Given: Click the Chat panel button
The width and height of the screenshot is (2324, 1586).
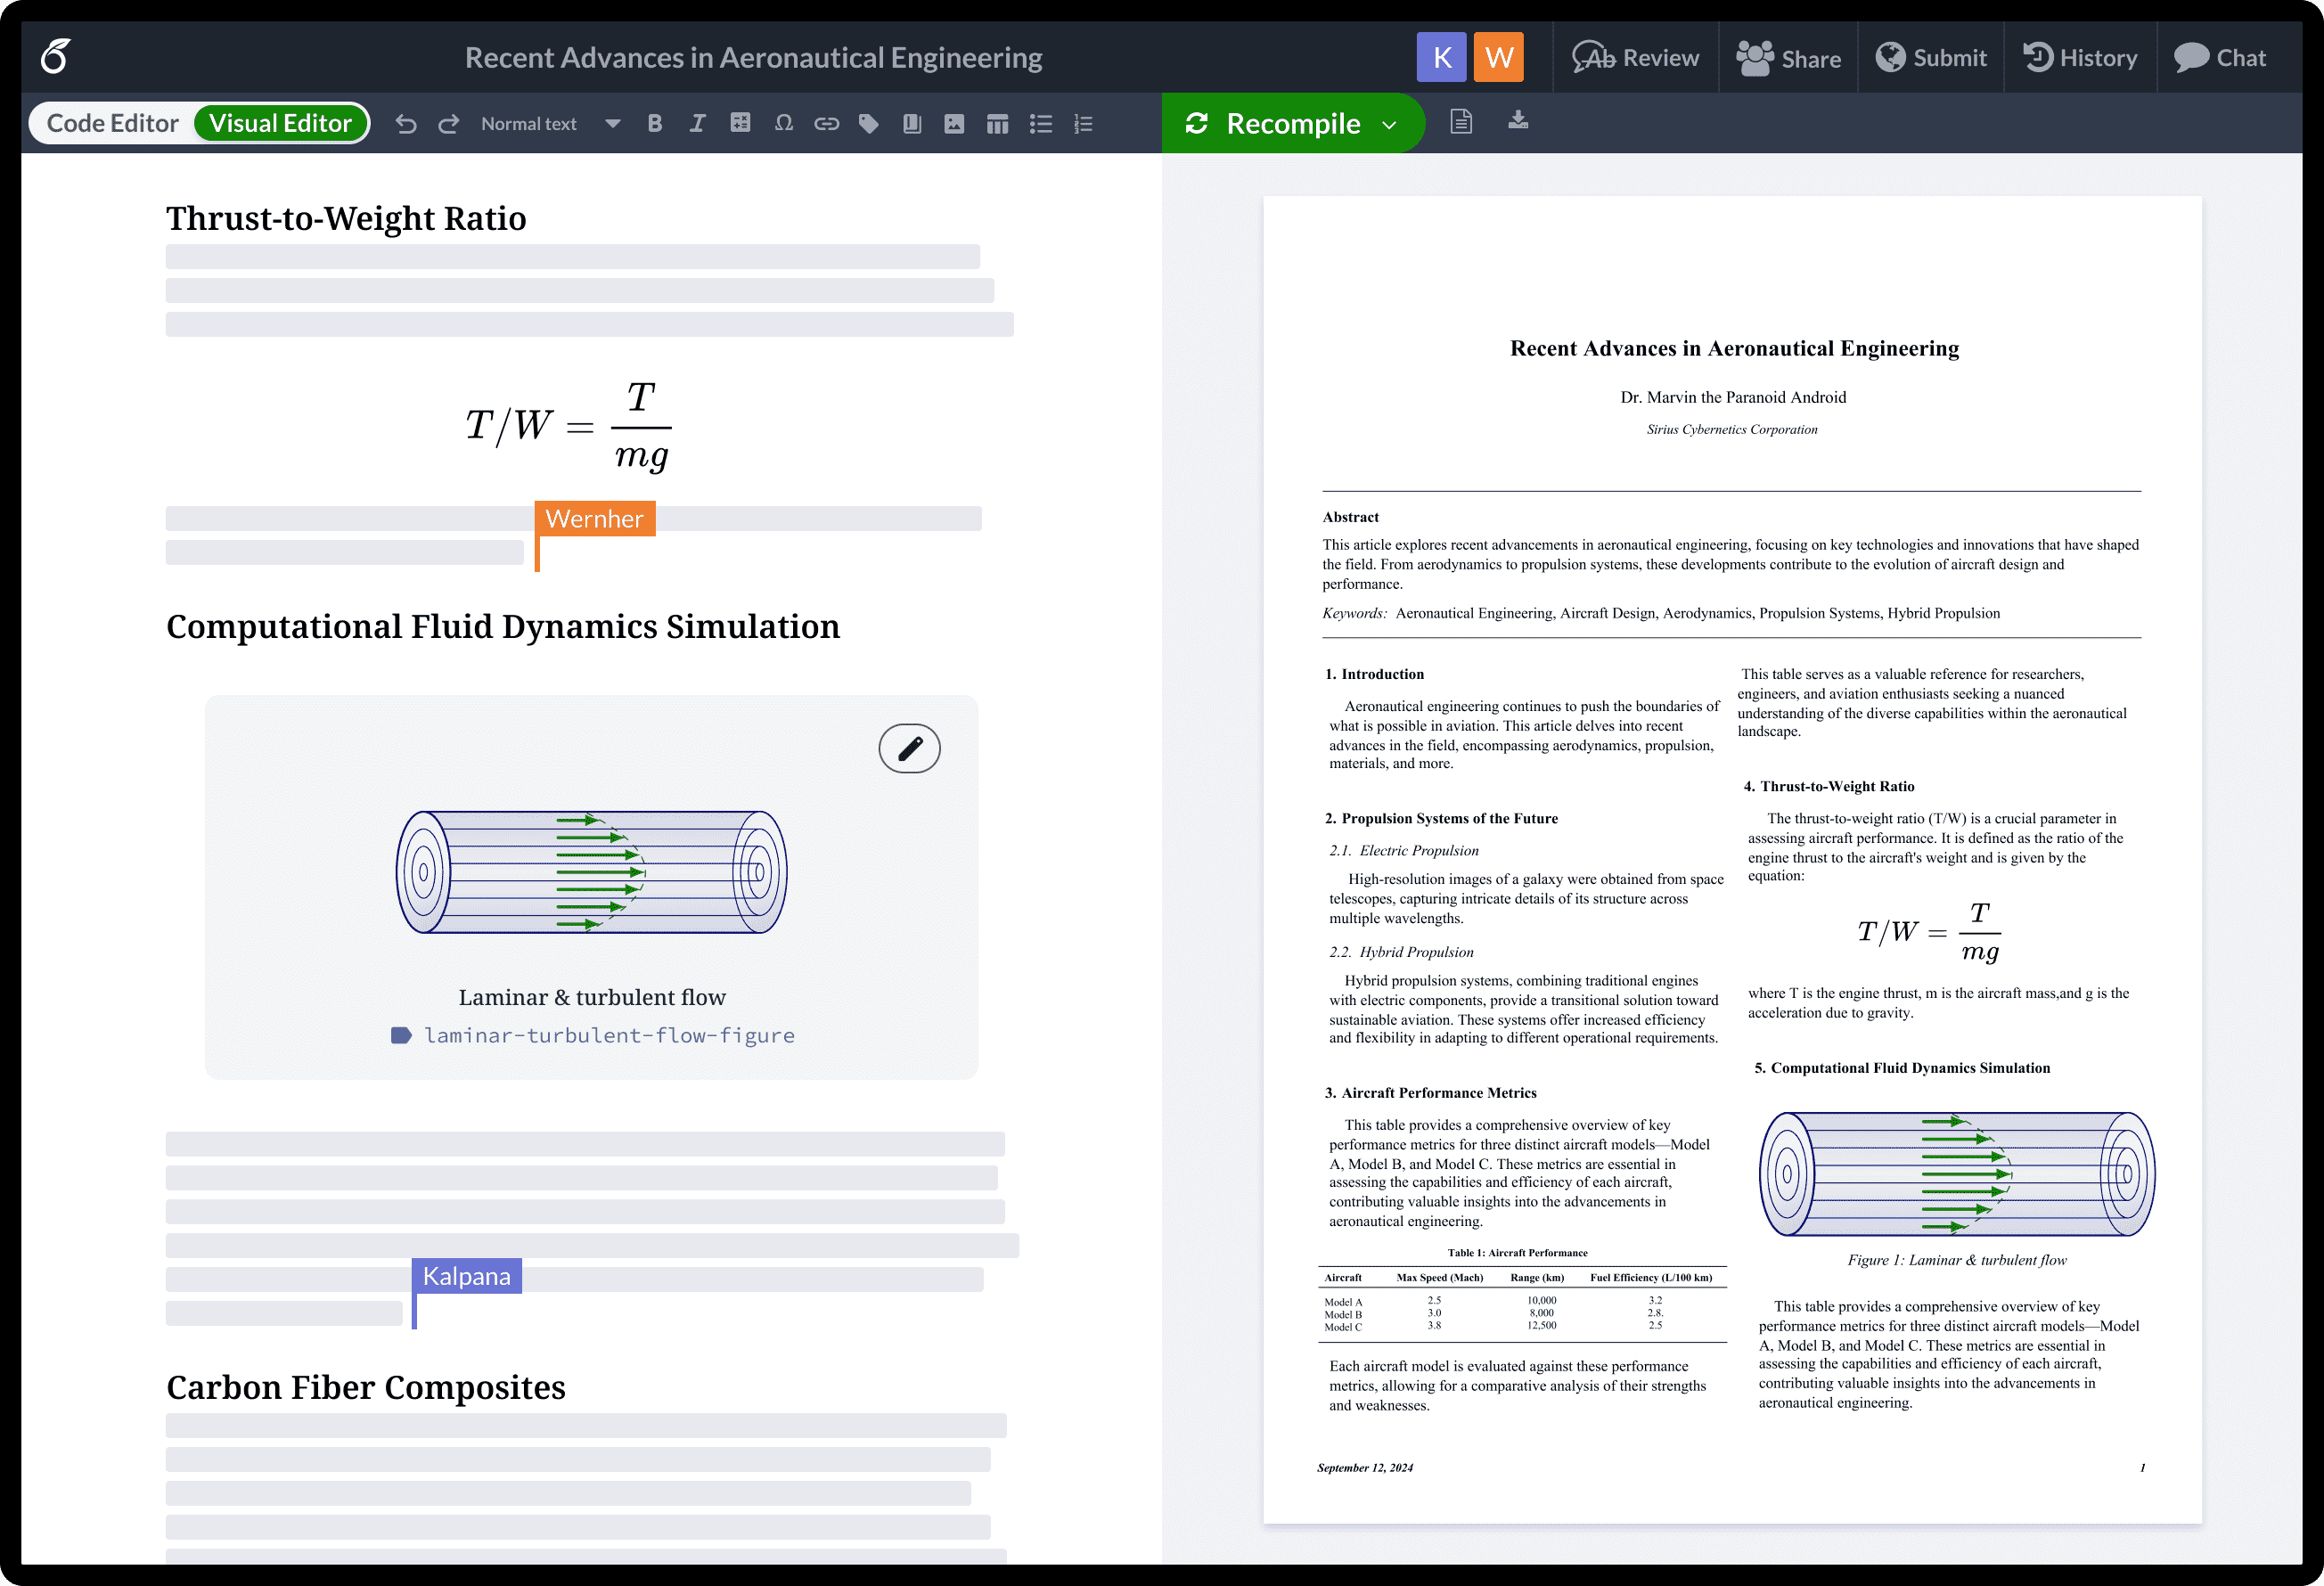Looking at the screenshot, I should click(2223, 58).
